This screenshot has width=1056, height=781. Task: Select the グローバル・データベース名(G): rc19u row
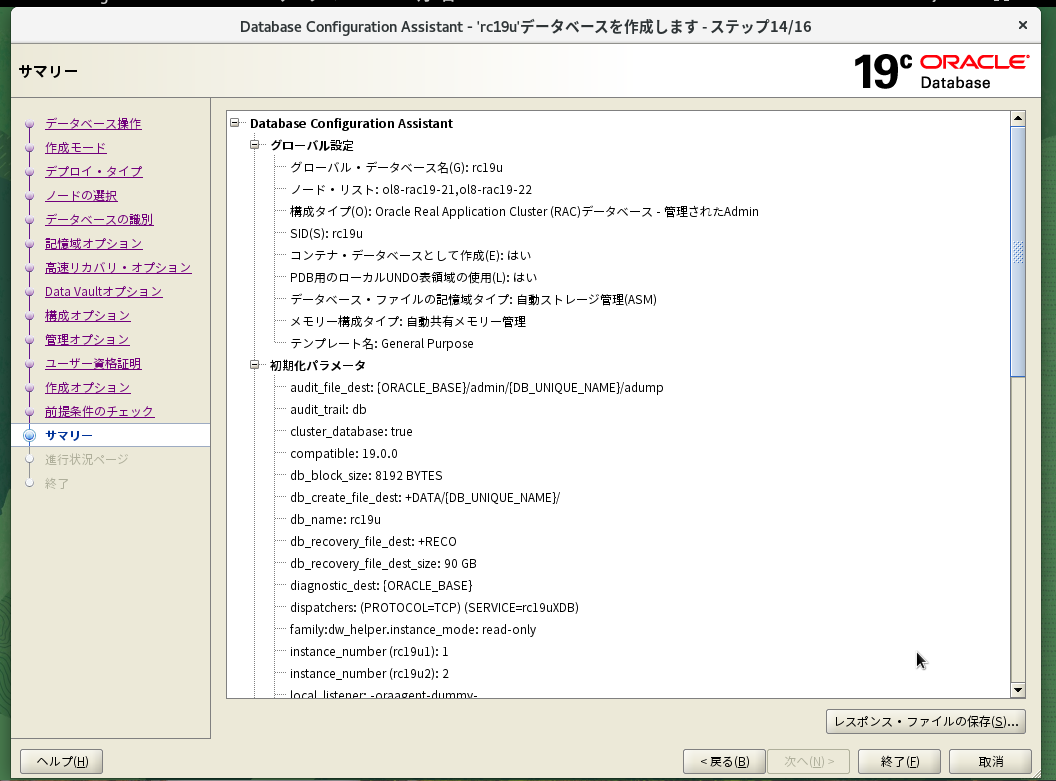pyautogui.click(x=396, y=168)
